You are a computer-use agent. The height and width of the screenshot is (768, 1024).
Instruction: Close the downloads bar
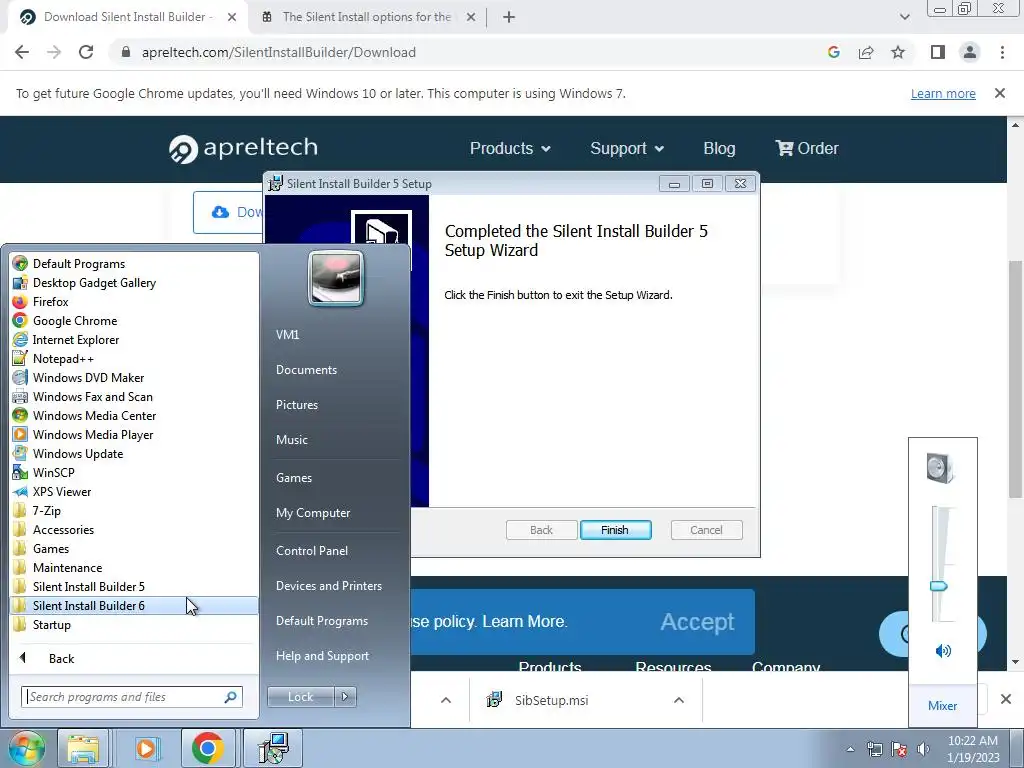pyautogui.click(x=1006, y=699)
